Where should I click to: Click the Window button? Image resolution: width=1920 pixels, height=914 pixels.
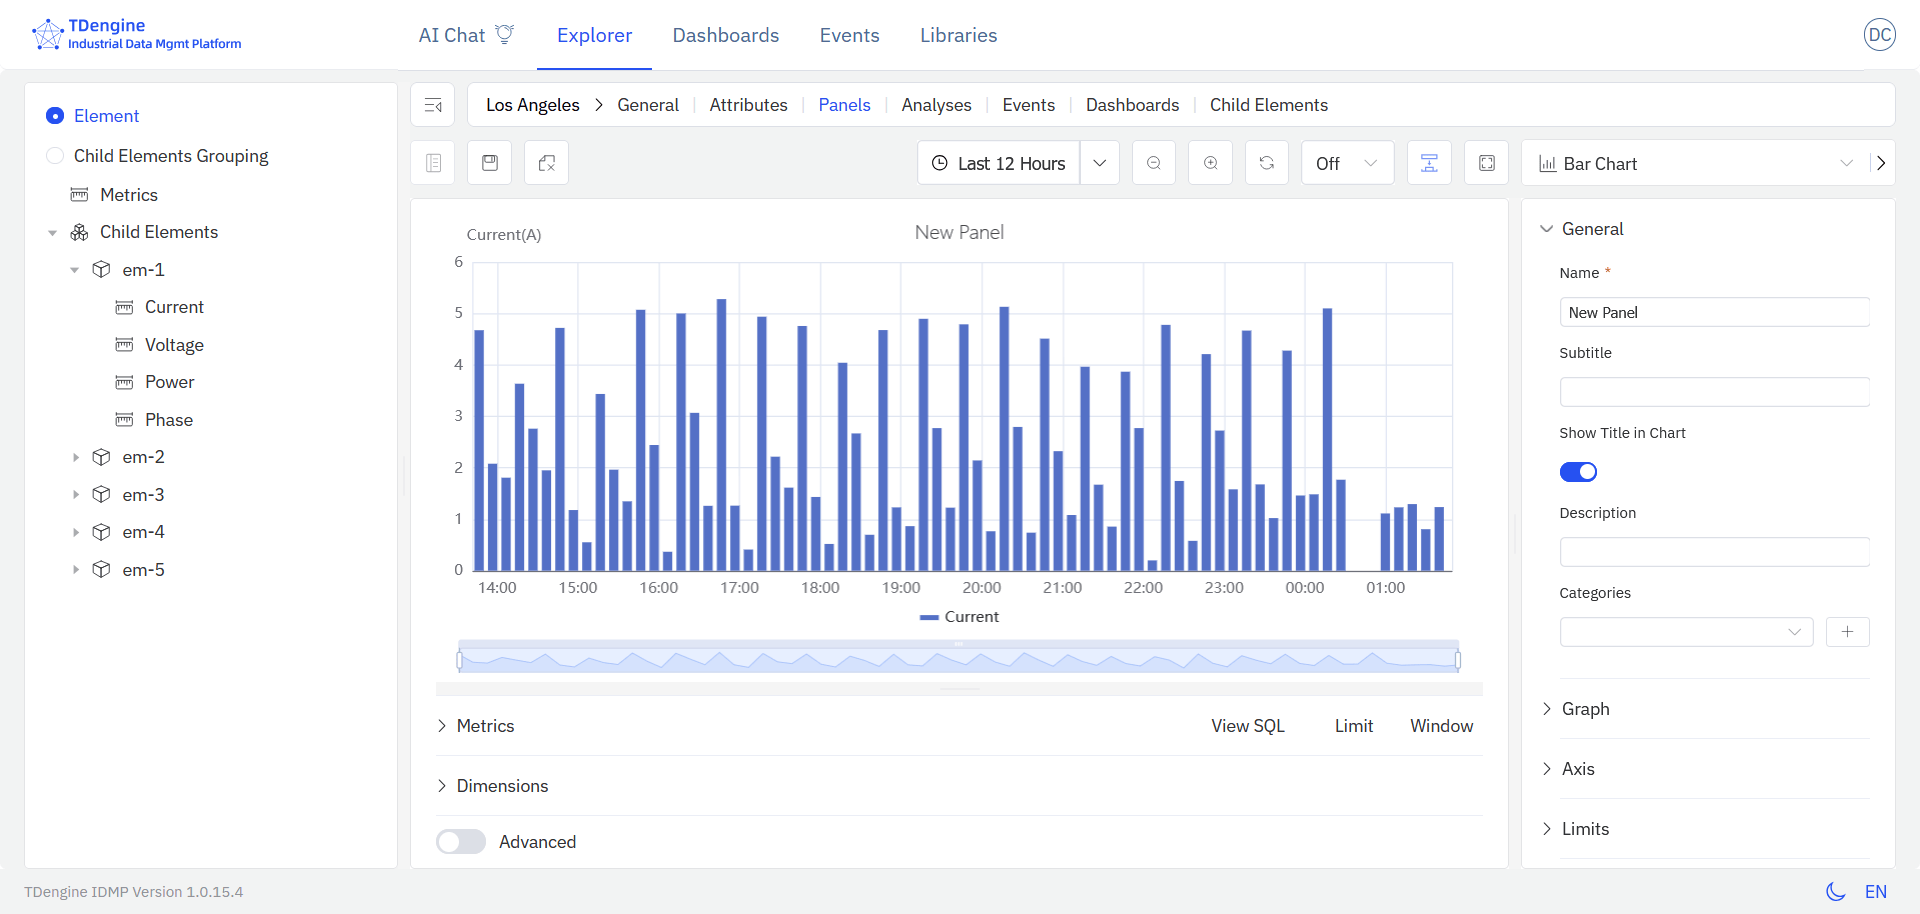click(1441, 726)
